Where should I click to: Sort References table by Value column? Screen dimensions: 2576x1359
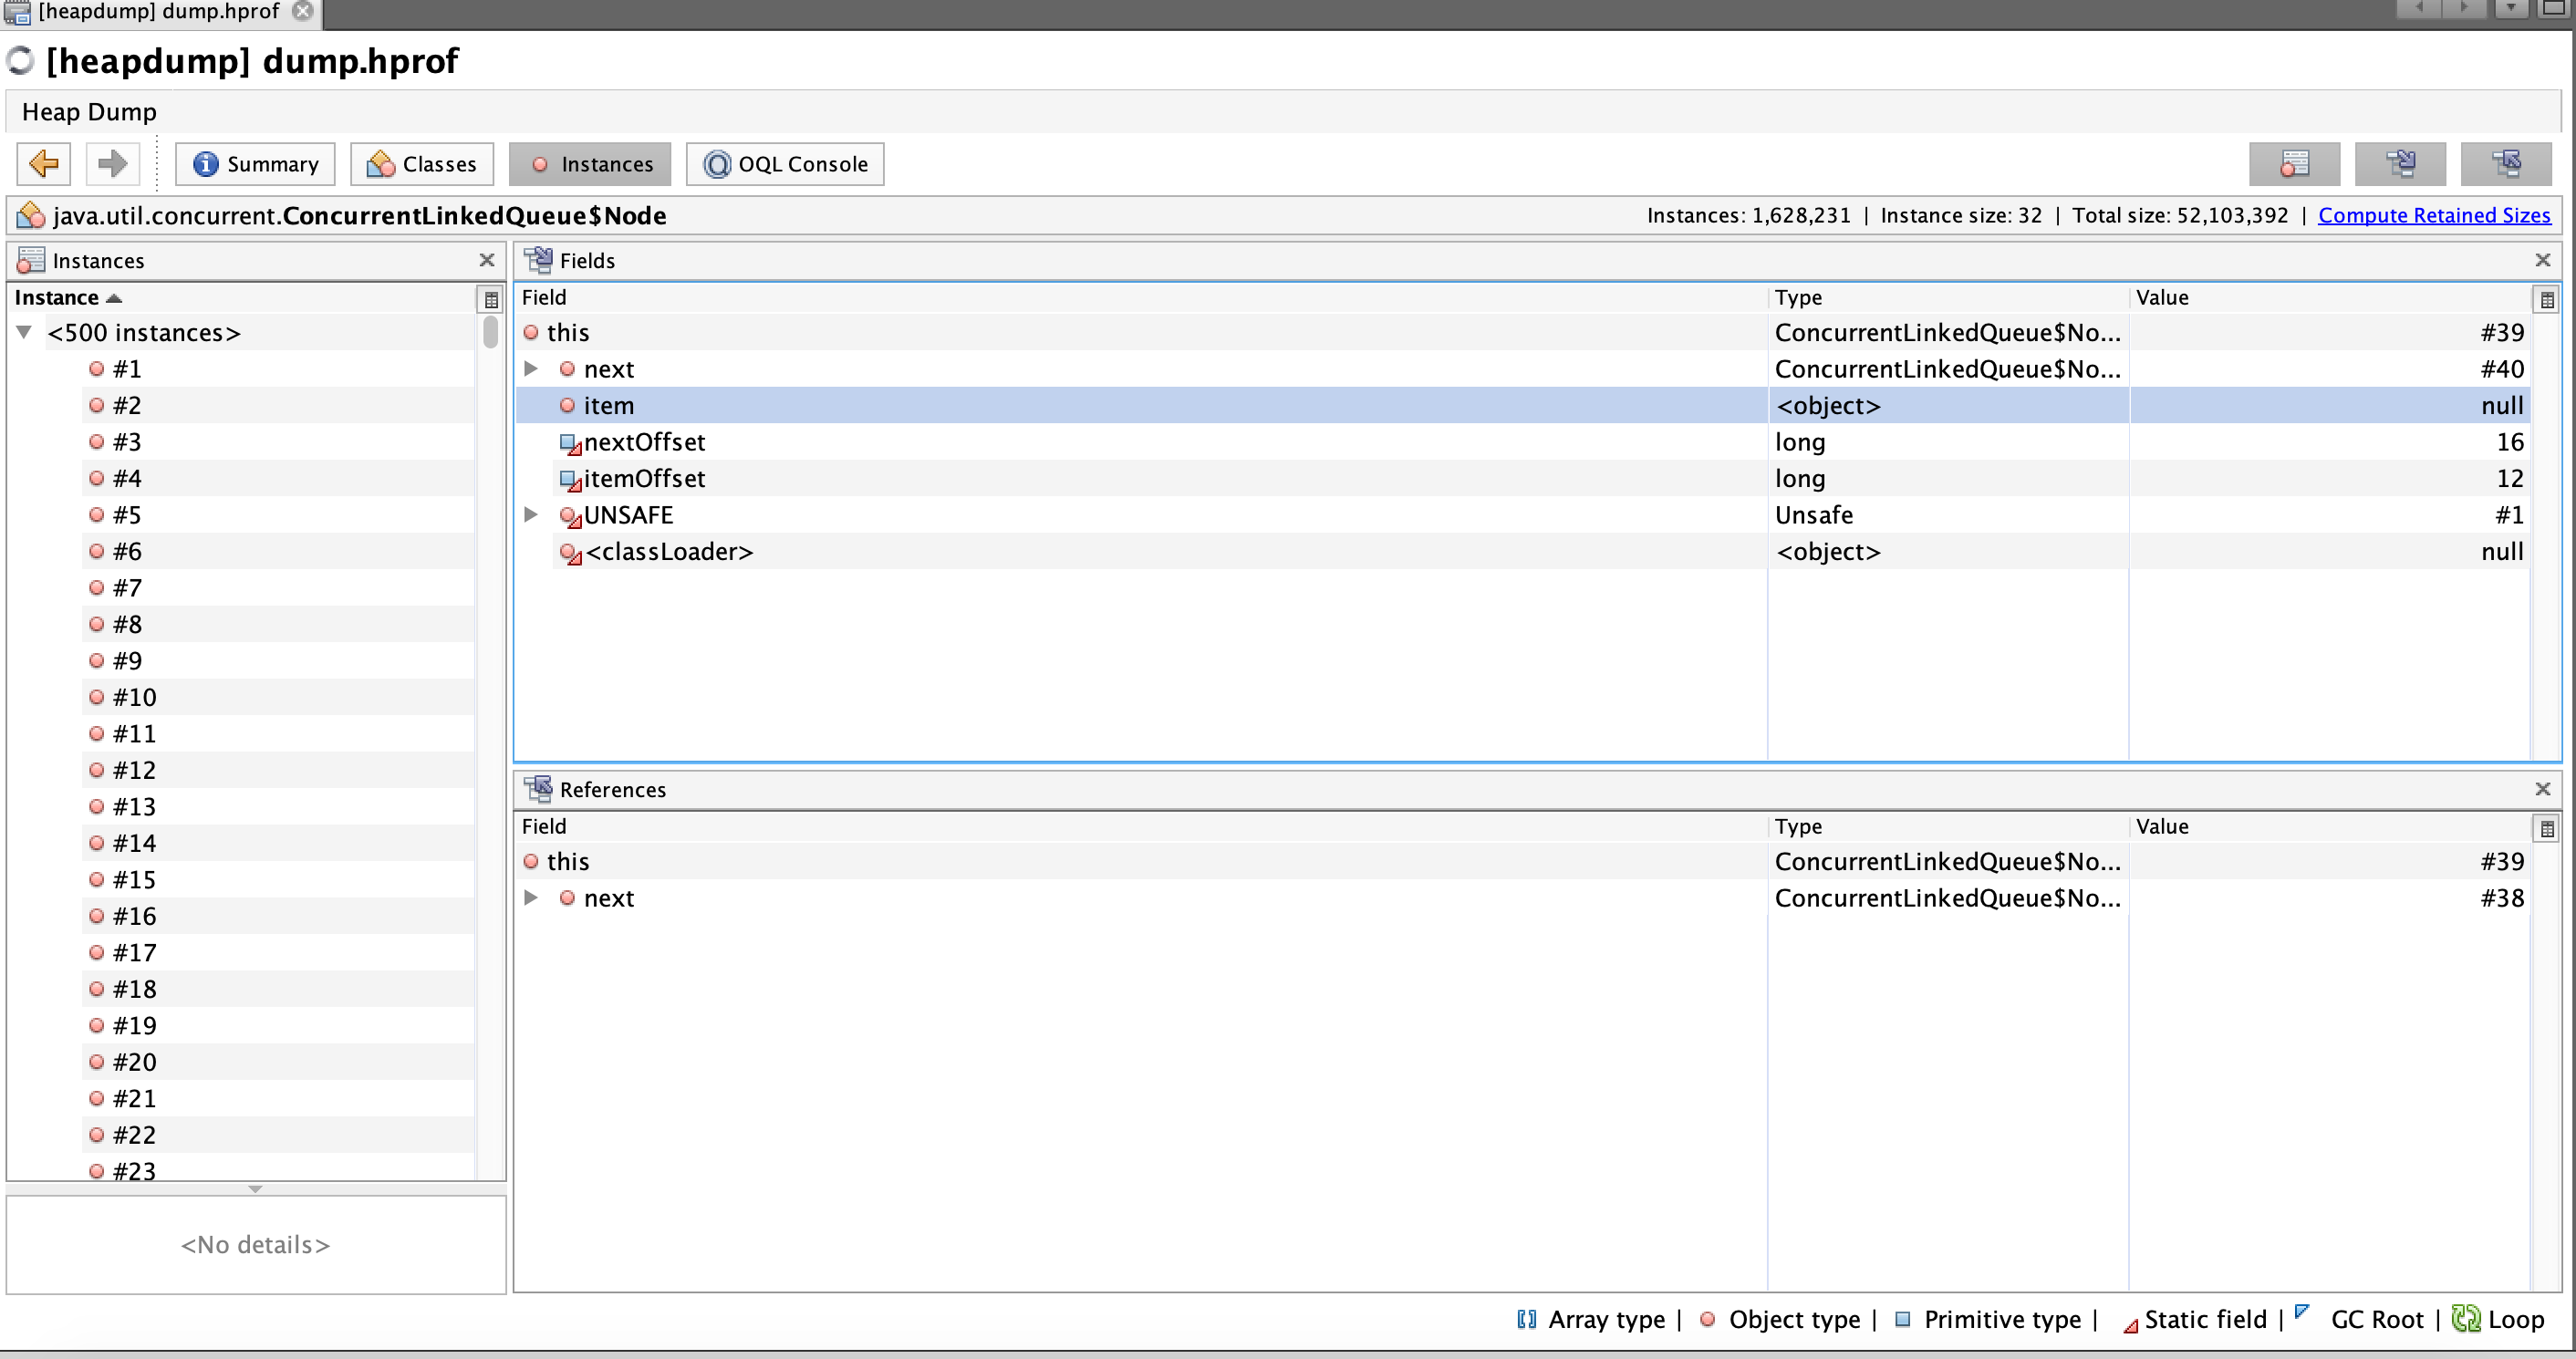click(x=2330, y=826)
